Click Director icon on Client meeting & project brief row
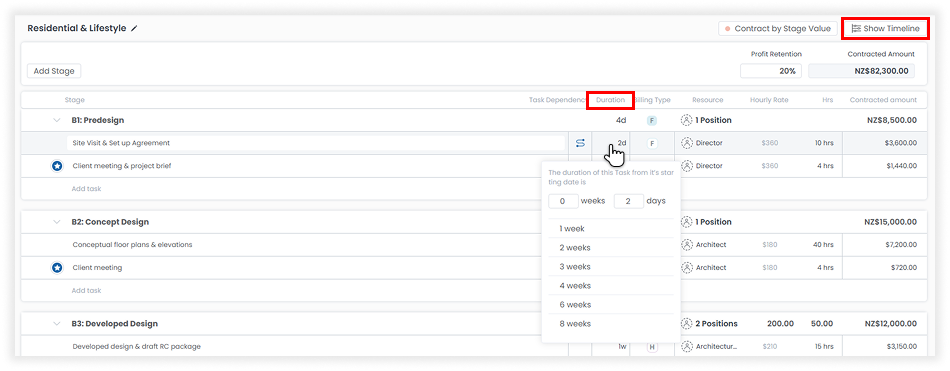 686,165
